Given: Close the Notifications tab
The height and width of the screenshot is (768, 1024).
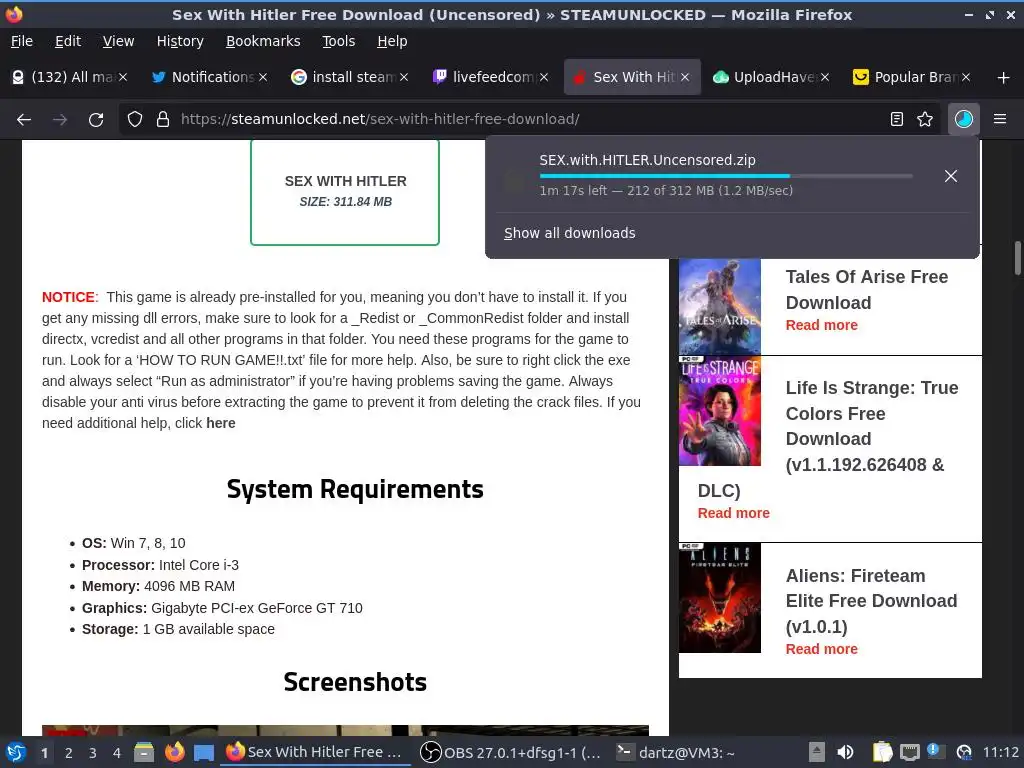Looking at the screenshot, I should (263, 77).
